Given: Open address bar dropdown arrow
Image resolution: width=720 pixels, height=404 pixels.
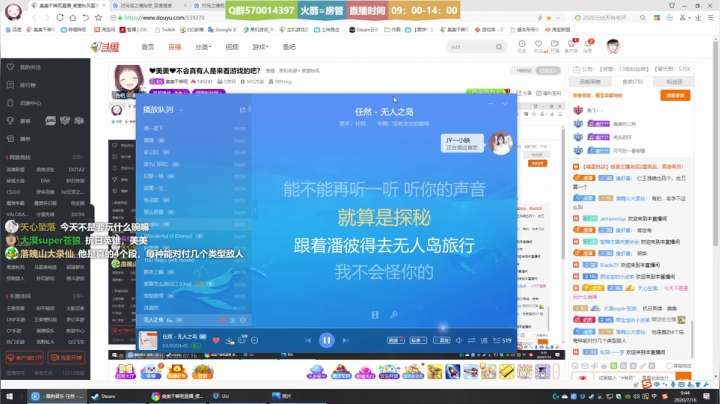Looking at the screenshot, I should (558, 17).
